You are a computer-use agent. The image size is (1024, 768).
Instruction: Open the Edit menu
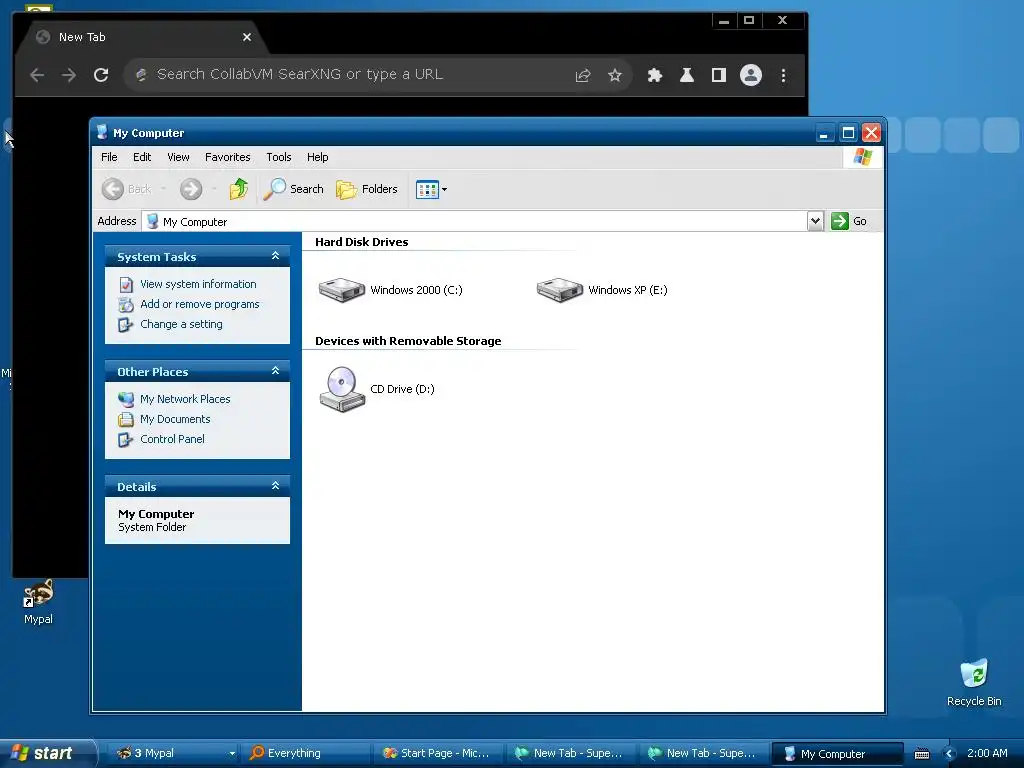[142, 157]
